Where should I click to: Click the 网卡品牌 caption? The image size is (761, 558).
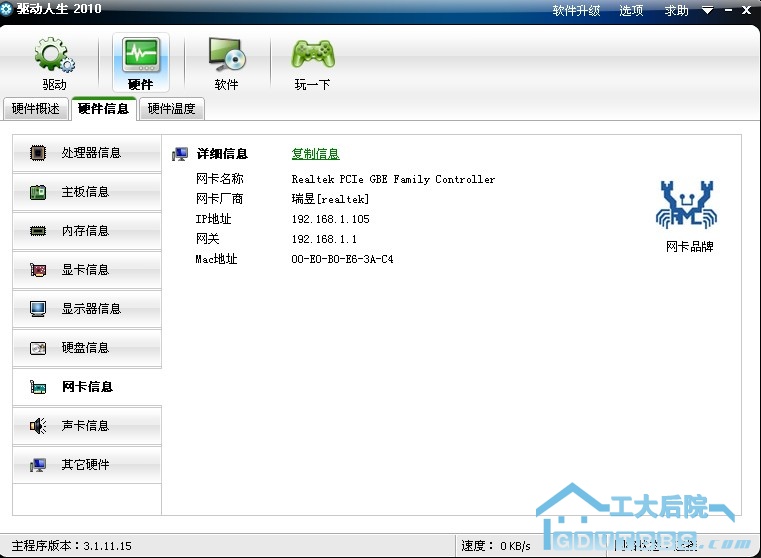[x=689, y=246]
